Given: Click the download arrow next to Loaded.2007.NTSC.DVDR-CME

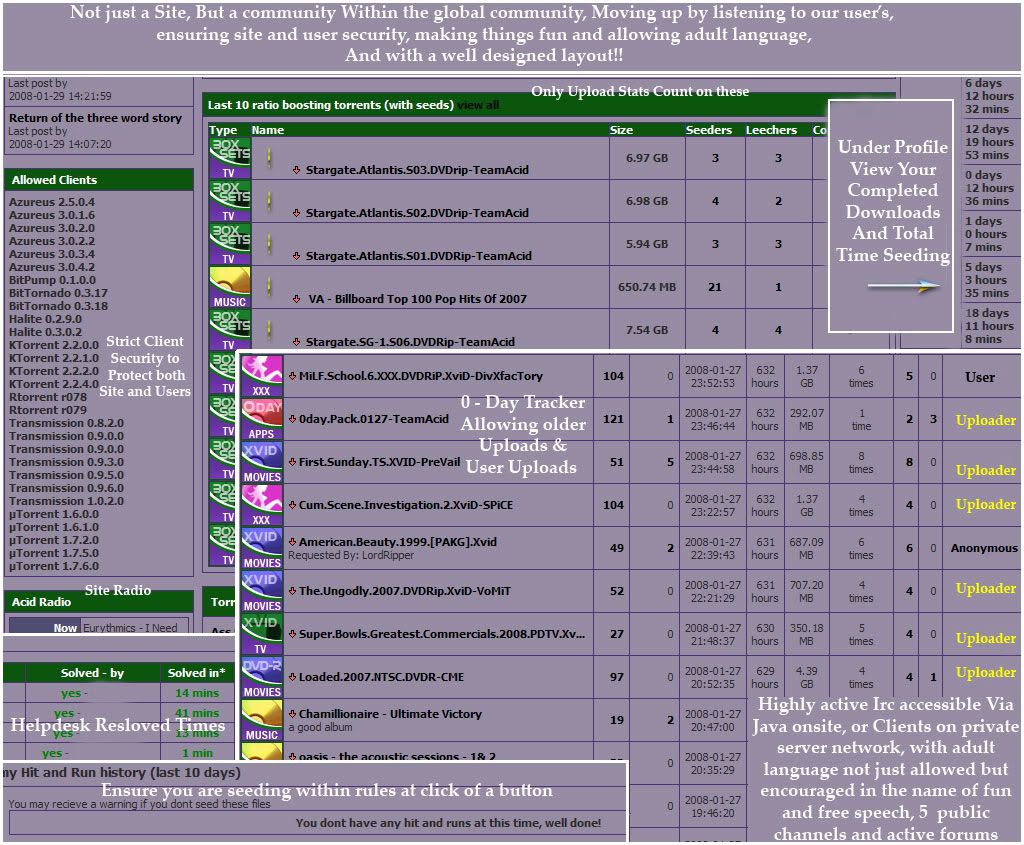Looking at the screenshot, I should [x=293, y=677].
